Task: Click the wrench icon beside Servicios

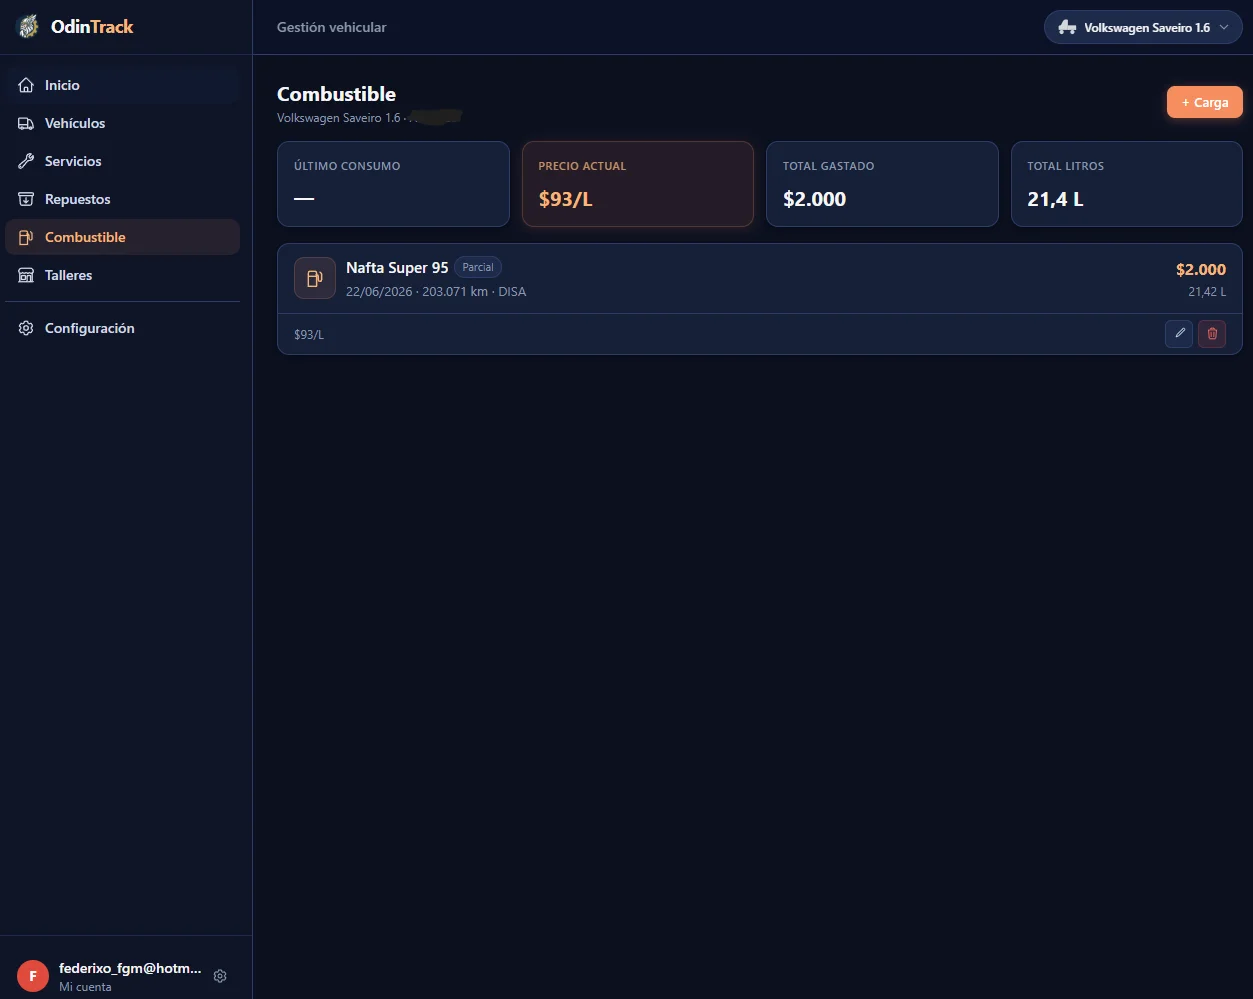Action: [26, 161]
